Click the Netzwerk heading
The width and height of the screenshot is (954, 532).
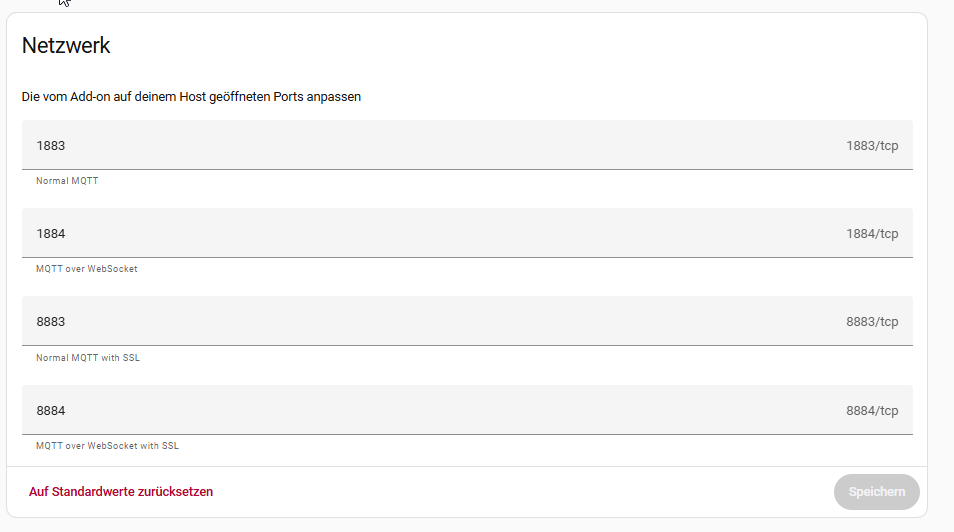(x=66, y=45)
